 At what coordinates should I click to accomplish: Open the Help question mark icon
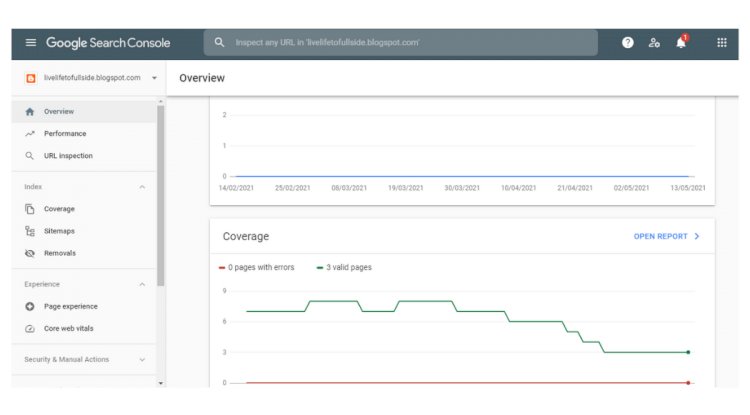point(628,43)
